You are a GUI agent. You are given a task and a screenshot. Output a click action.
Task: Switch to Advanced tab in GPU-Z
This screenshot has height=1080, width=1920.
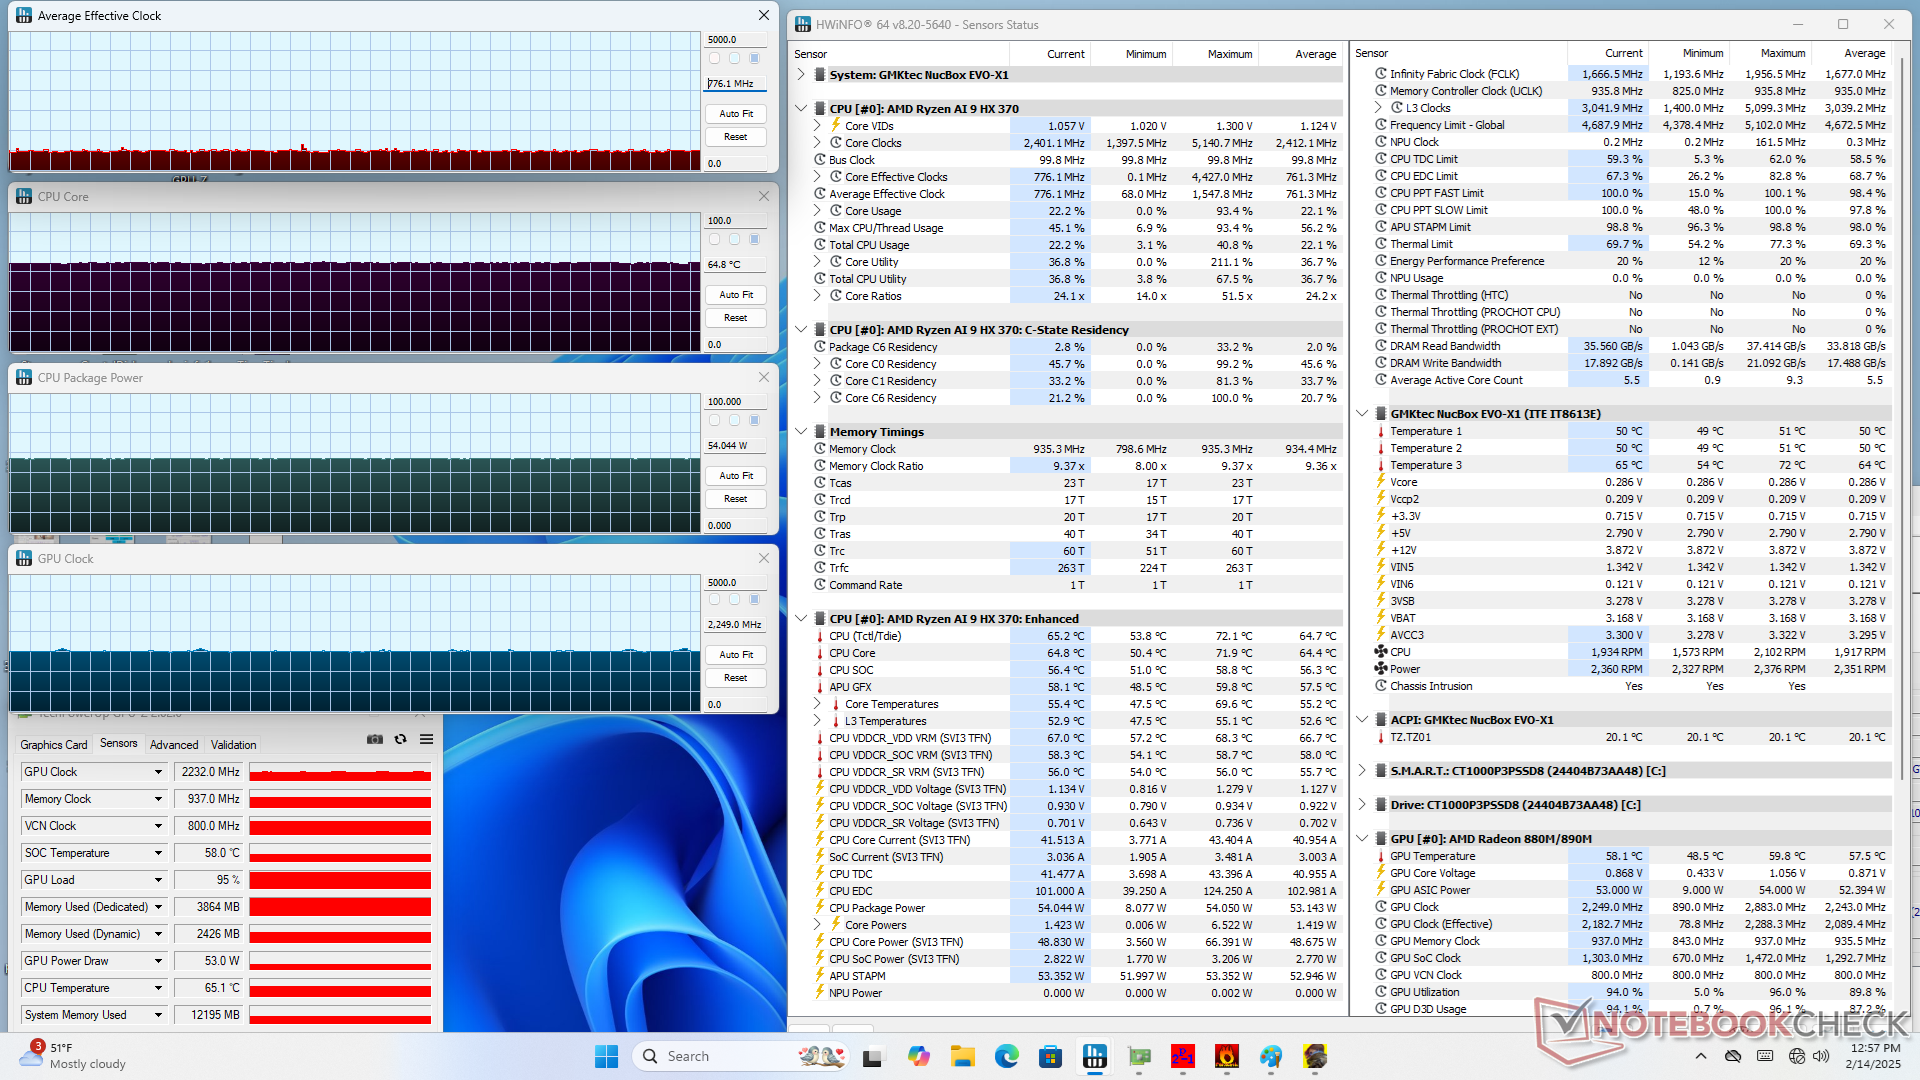(x=174, y=745)
